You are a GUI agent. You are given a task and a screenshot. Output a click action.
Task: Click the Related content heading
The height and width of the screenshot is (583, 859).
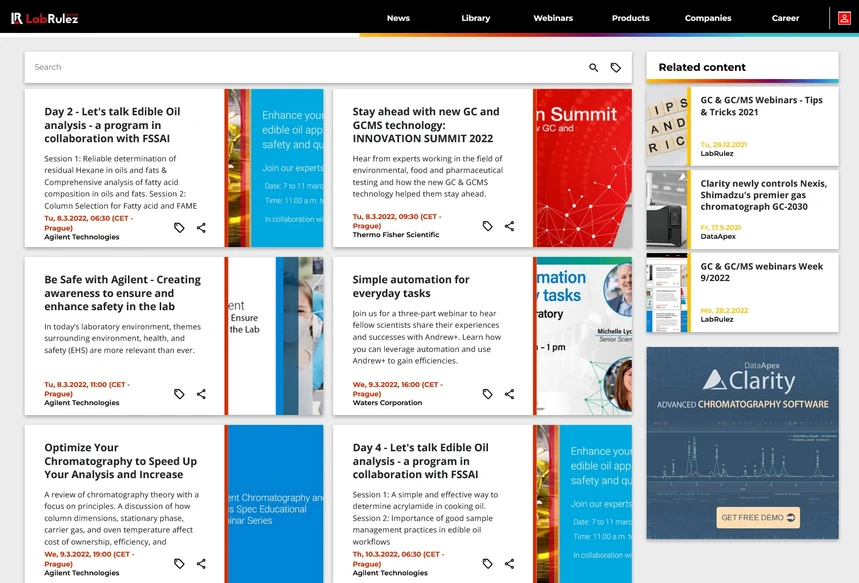(x=702, y=67)
